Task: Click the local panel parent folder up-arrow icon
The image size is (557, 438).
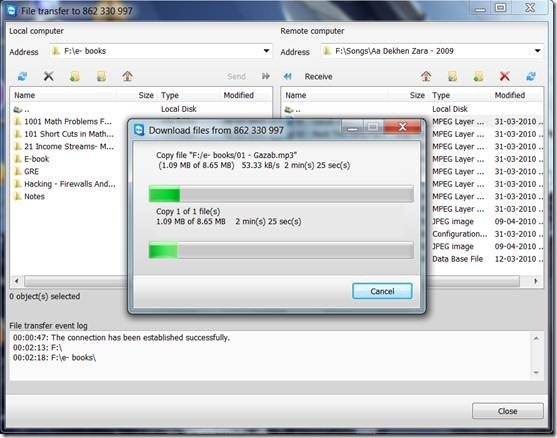Action: pyautogui.click(x=128, y=76)
